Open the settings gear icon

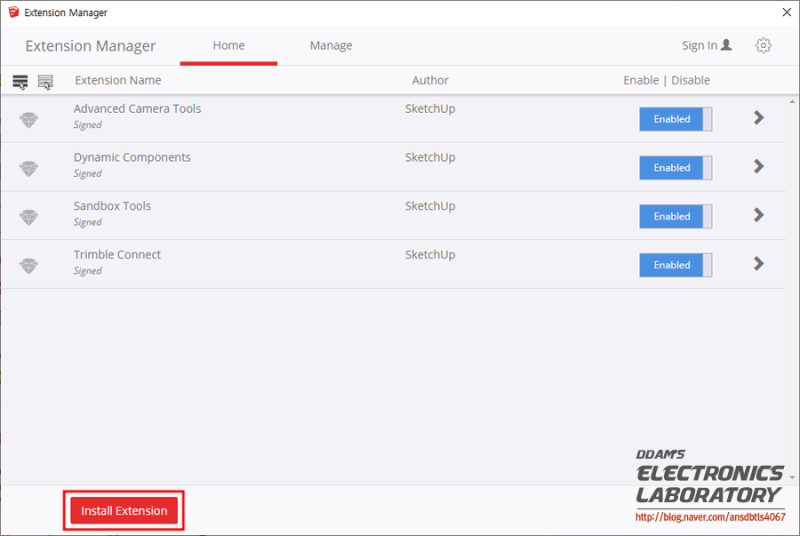763,45
